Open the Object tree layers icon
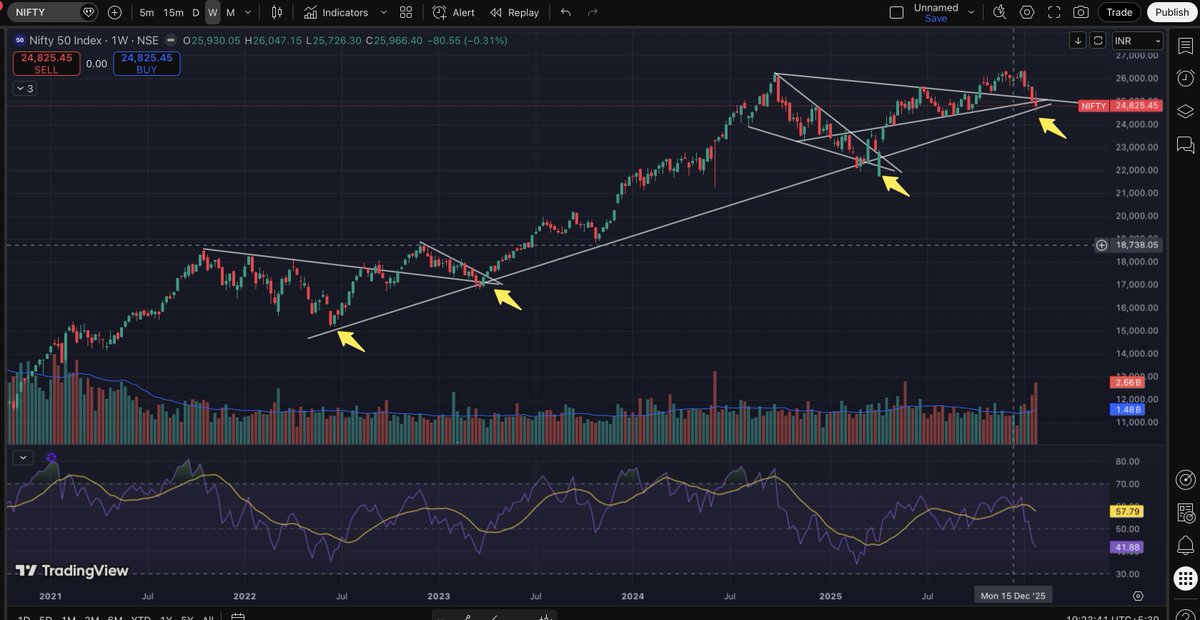1200x620 pixels. (1185, 111)
